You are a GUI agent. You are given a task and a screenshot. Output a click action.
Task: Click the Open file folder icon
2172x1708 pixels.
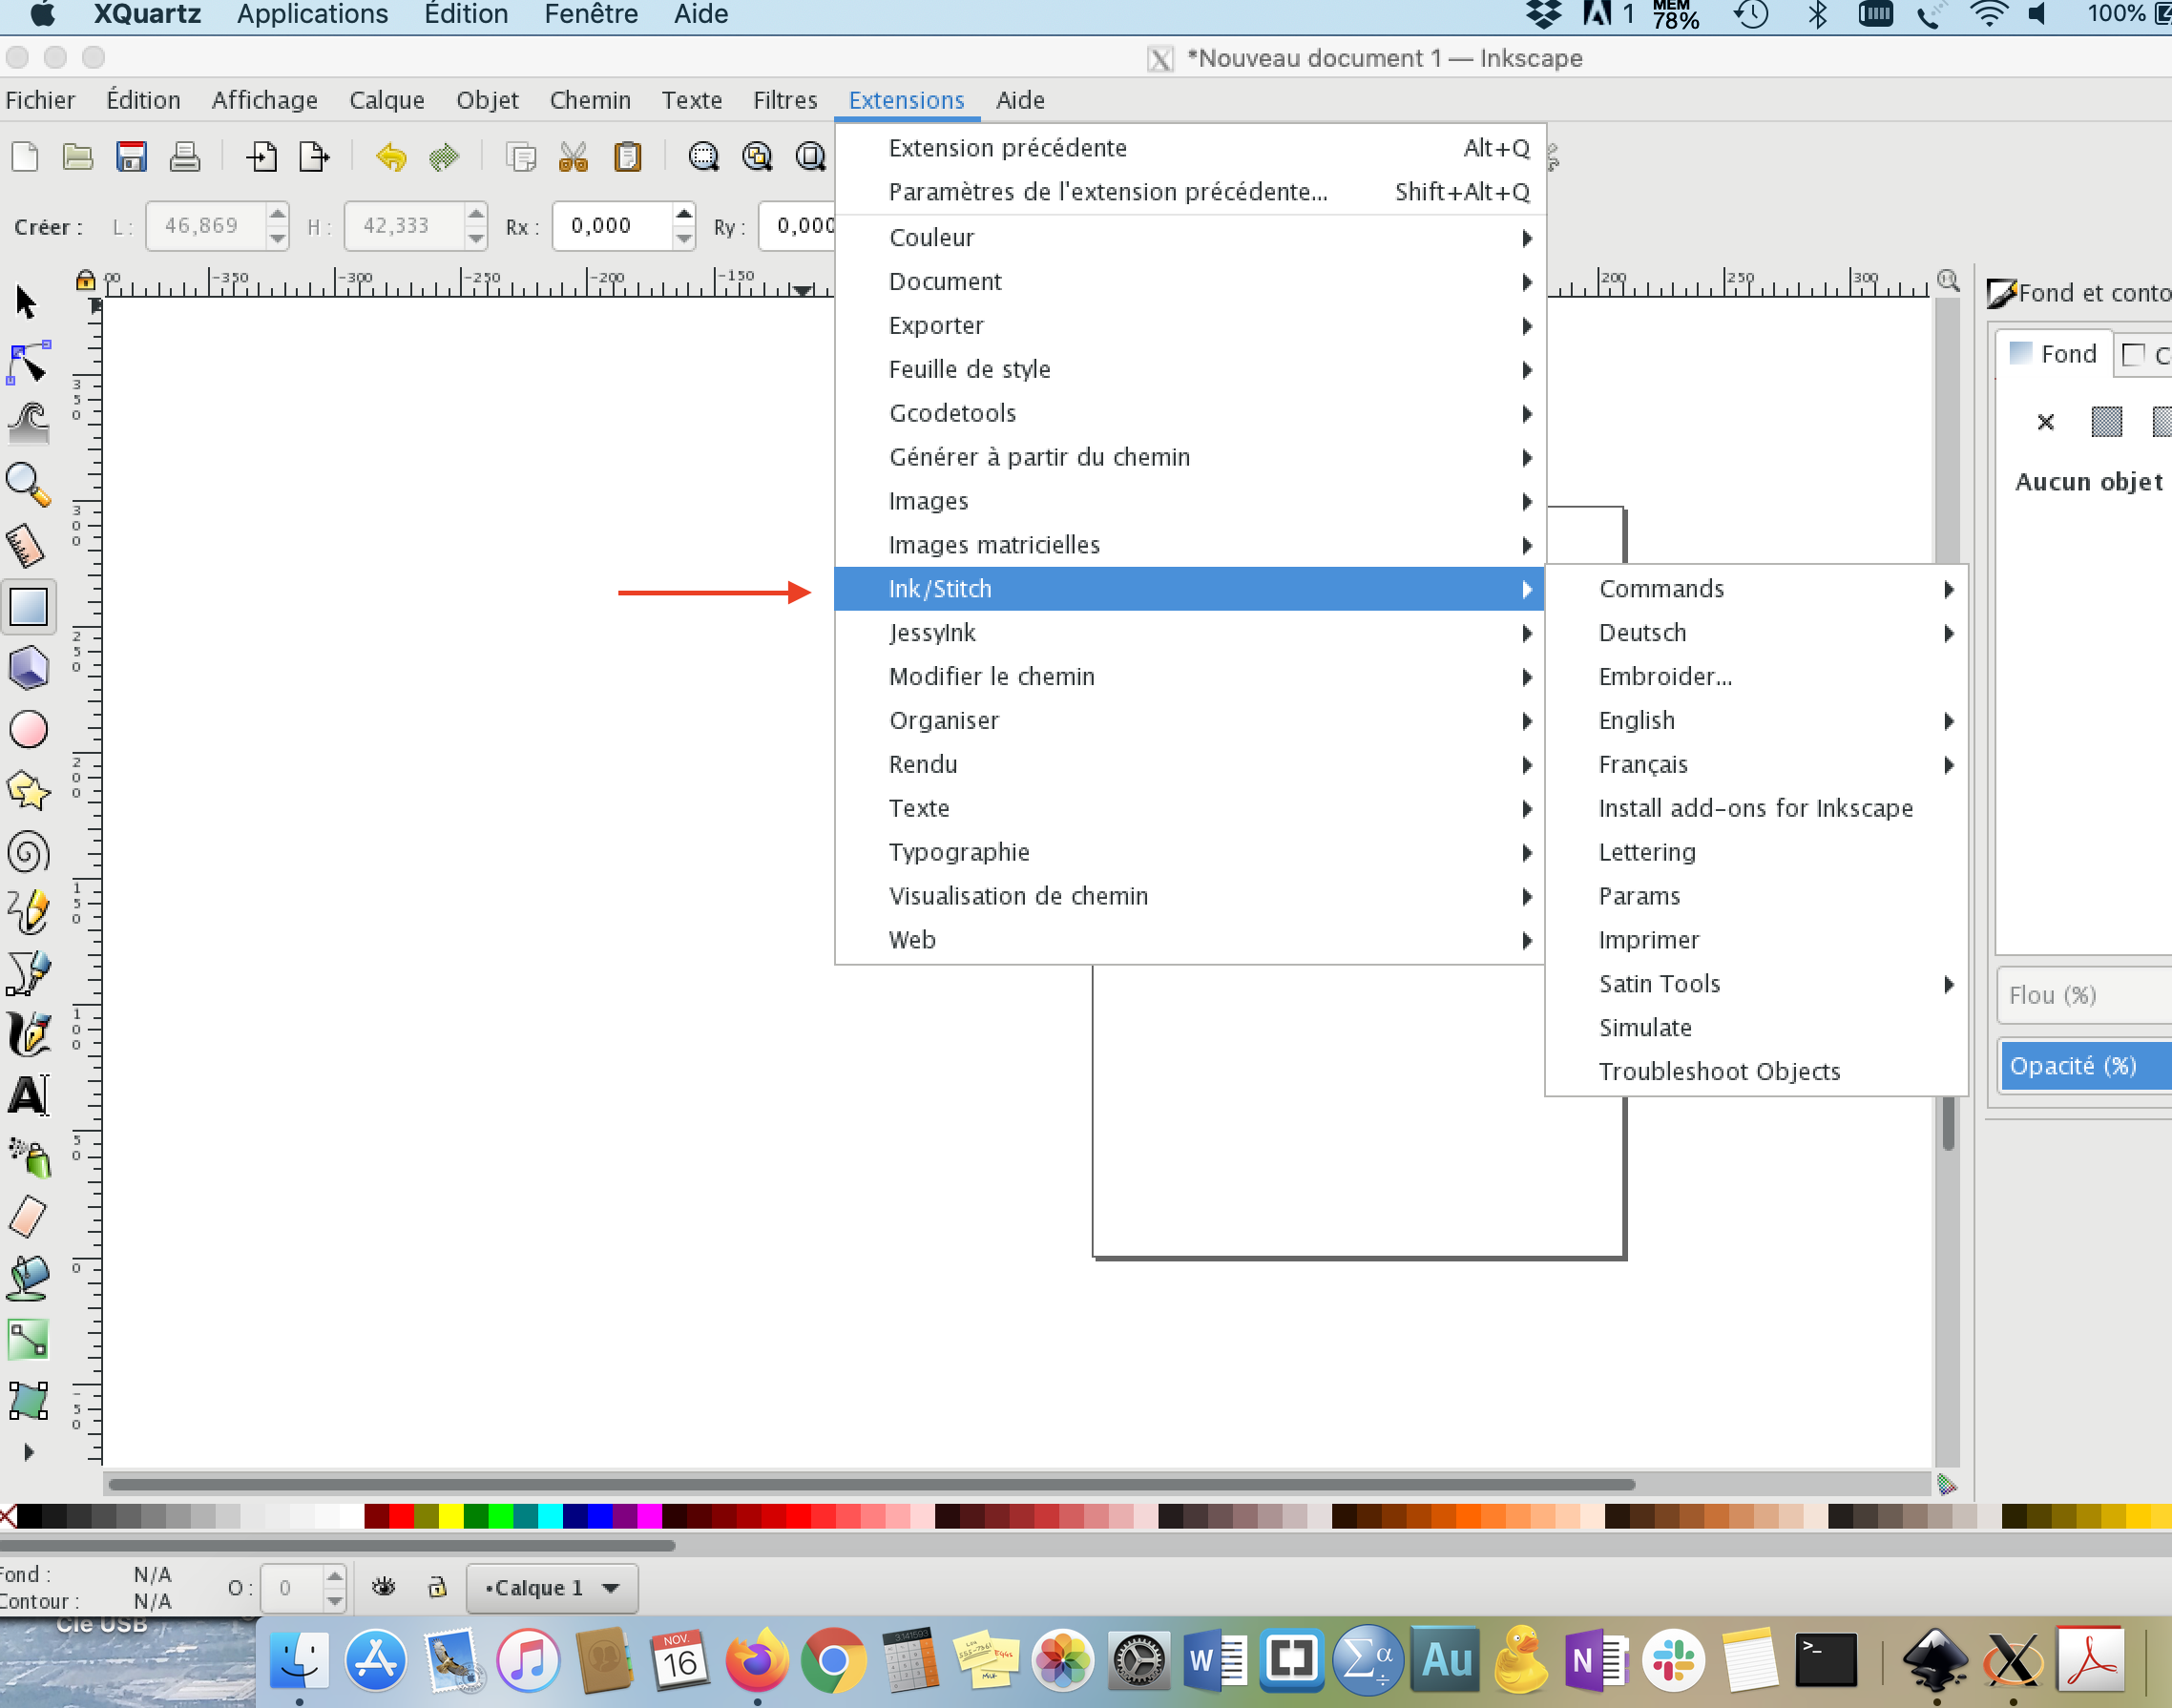click(78, 157)
